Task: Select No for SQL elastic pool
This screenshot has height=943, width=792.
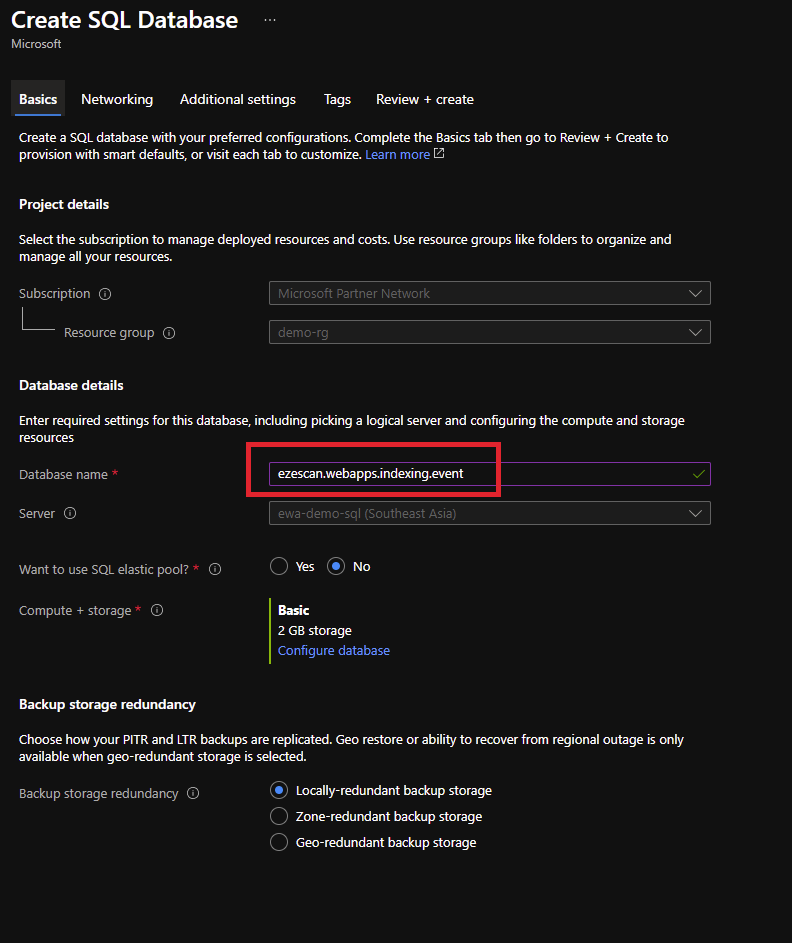Action: 337,566
